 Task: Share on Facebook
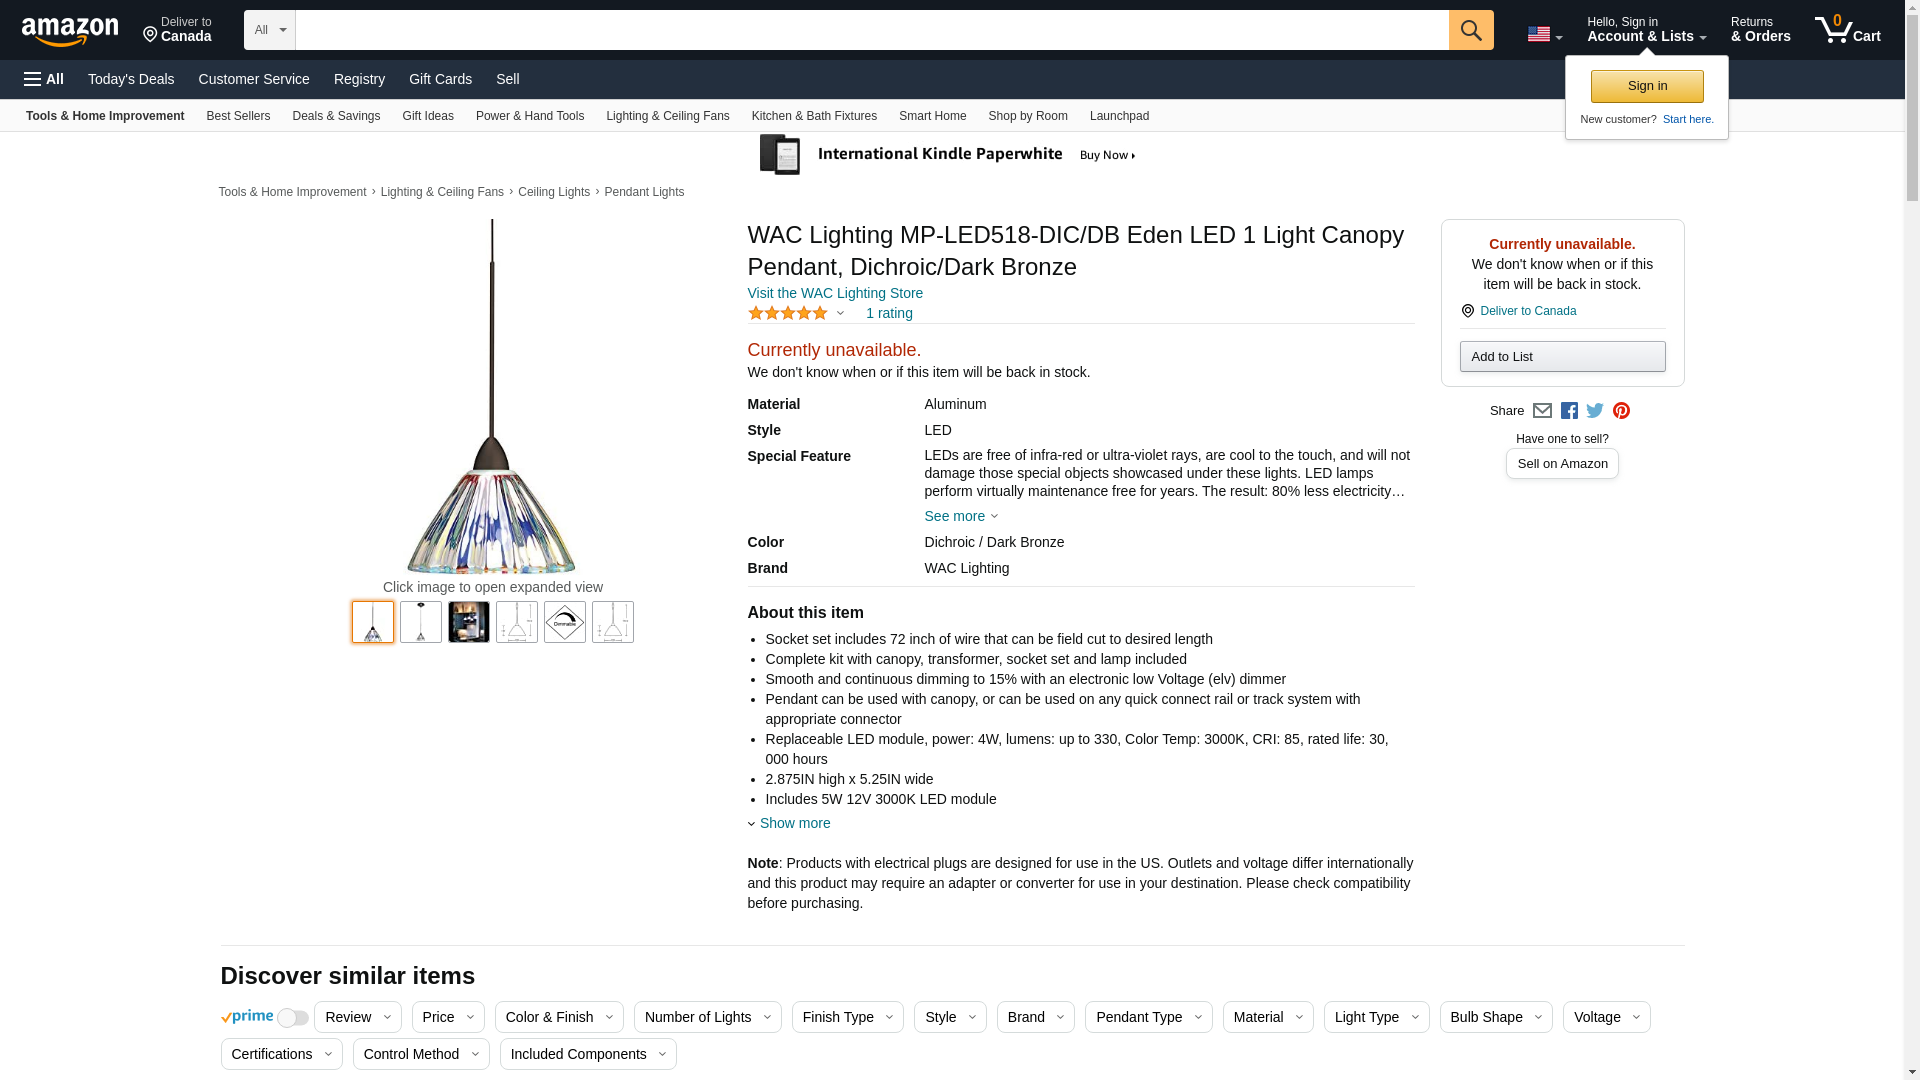(1569, 411)
